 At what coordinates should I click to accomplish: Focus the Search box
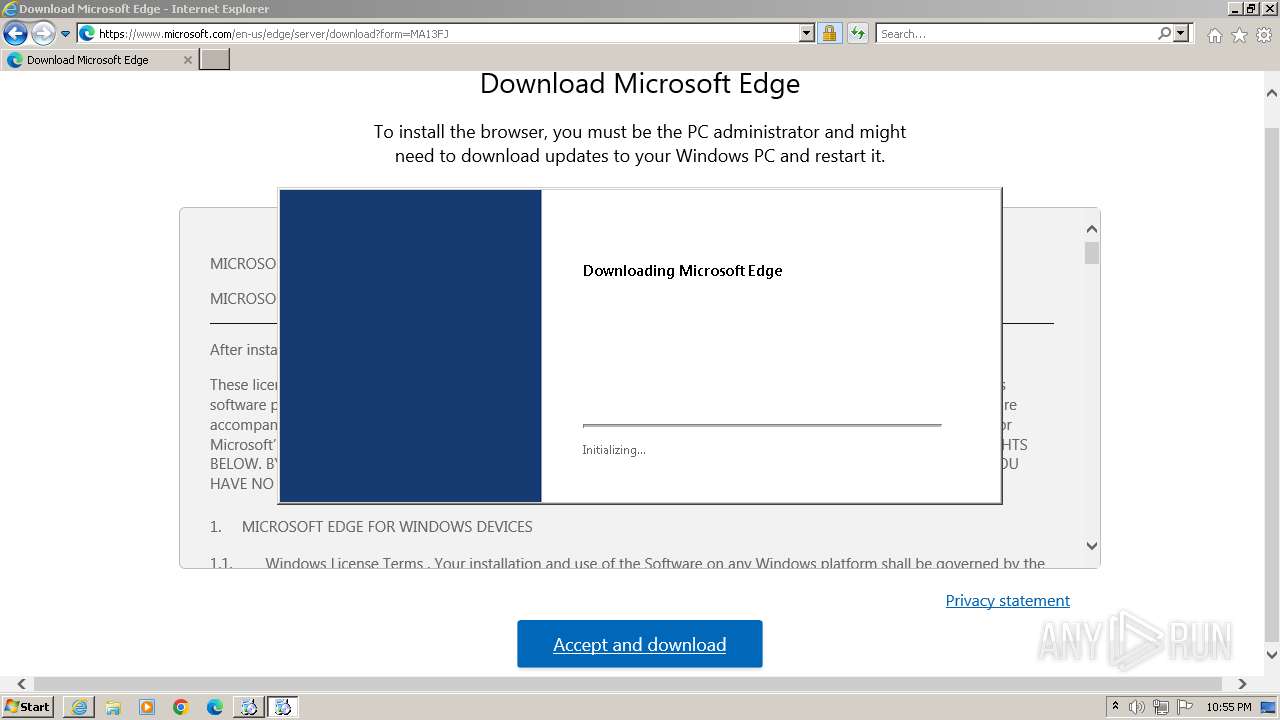(1016, 34)
